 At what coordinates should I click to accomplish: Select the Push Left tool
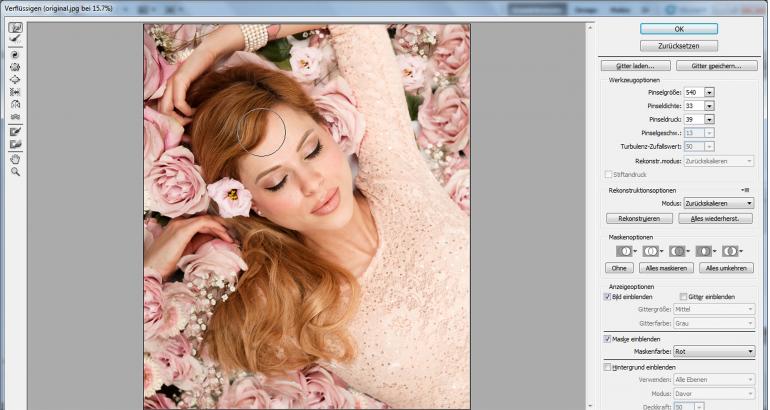click(x=15, y=92)
